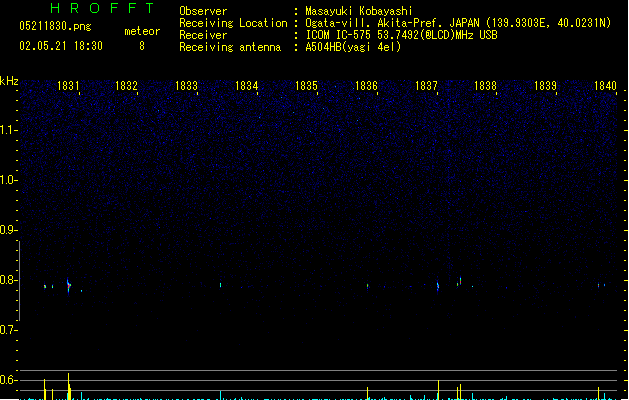Select ICOM IC-575 53.7492 MHz USB text
Viewport: 629px width, 400px height.
coord(402,35)
